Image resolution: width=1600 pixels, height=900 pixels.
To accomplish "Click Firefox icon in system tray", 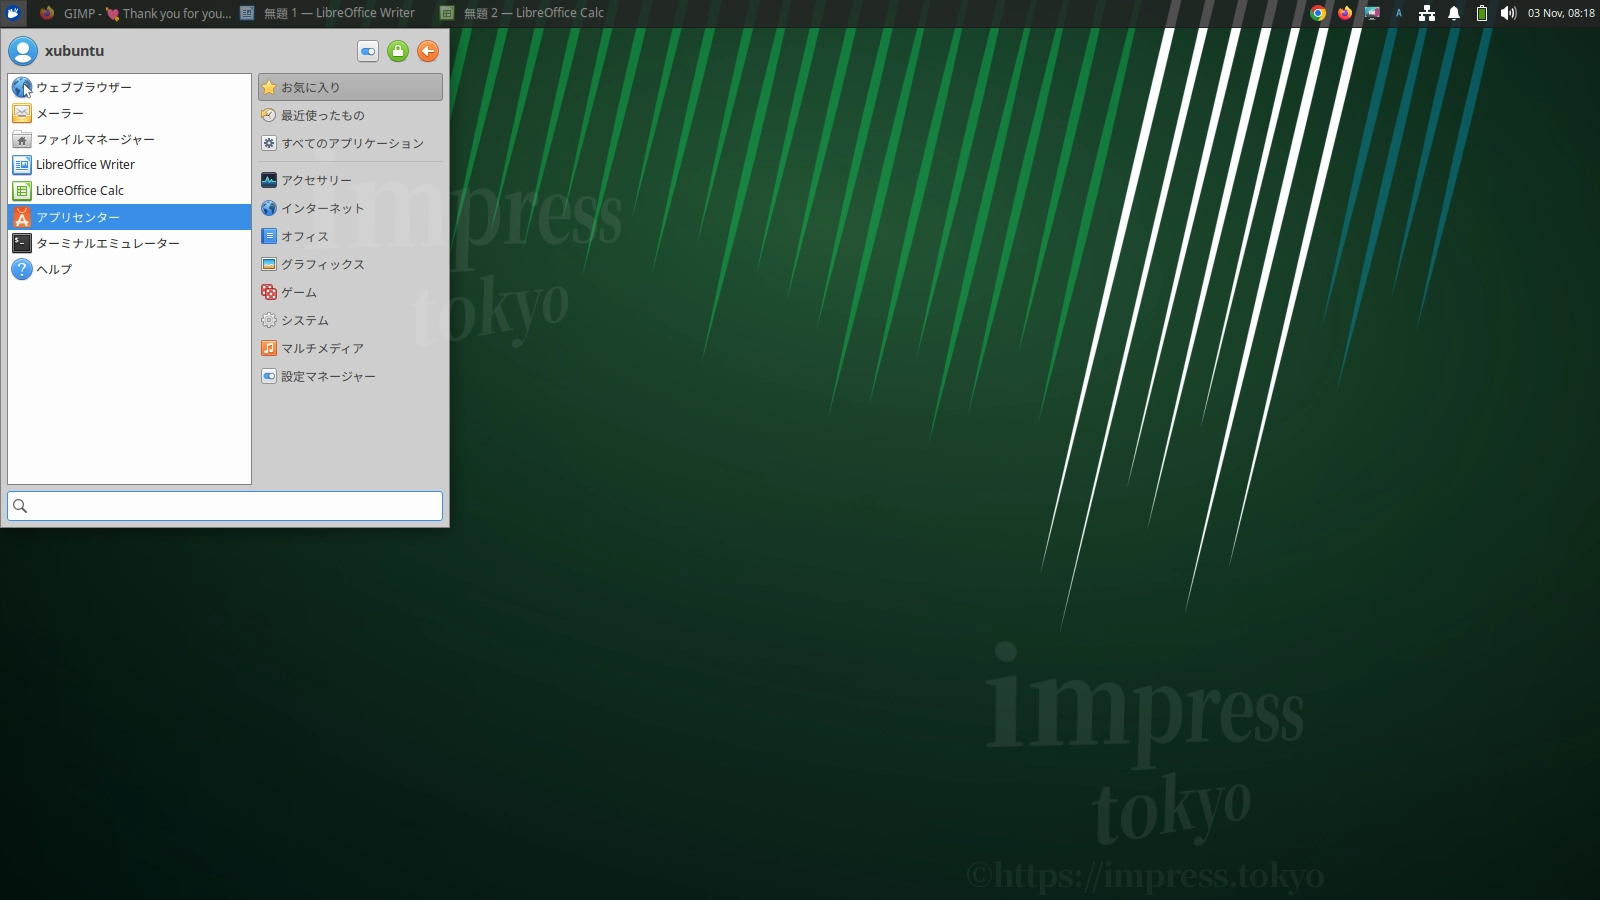I will click(x=1345, y=13).
